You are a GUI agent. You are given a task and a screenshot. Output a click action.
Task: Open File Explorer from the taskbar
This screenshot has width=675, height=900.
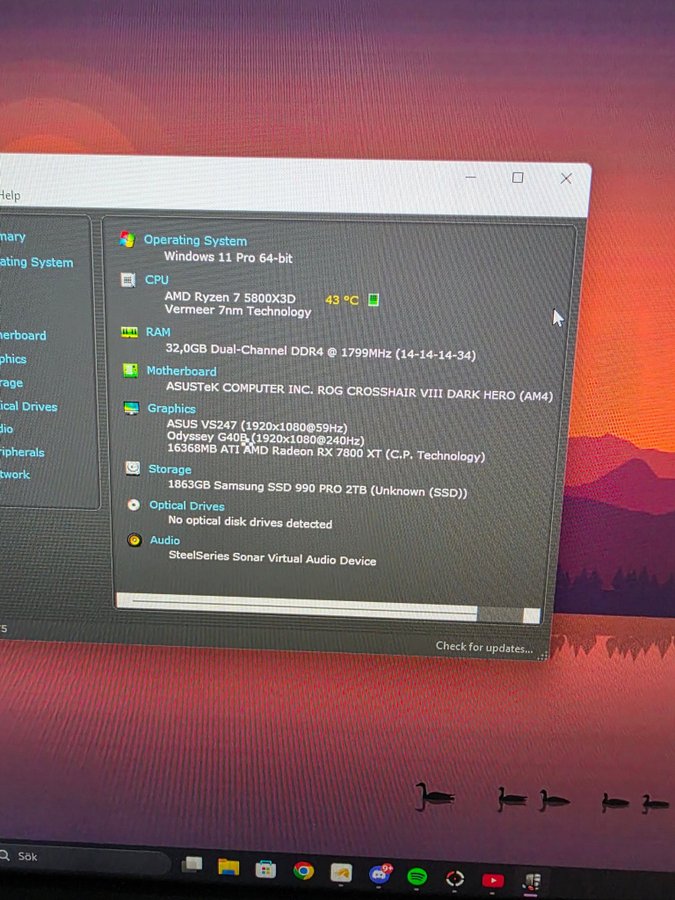pyautogui.click(x=228, y=866)
